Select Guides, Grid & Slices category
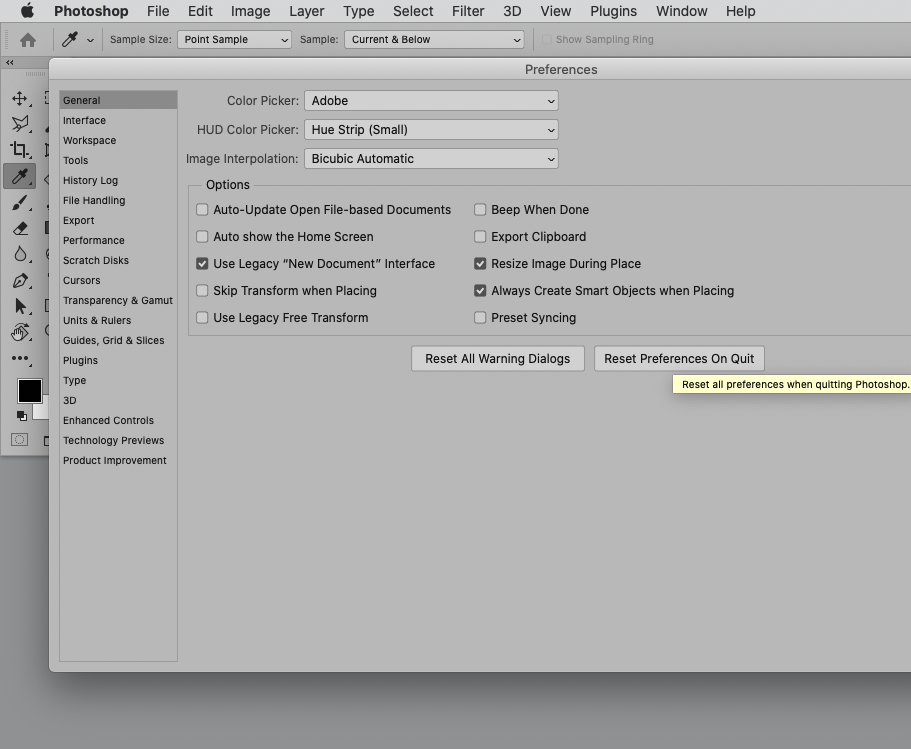 coord(119,341)
